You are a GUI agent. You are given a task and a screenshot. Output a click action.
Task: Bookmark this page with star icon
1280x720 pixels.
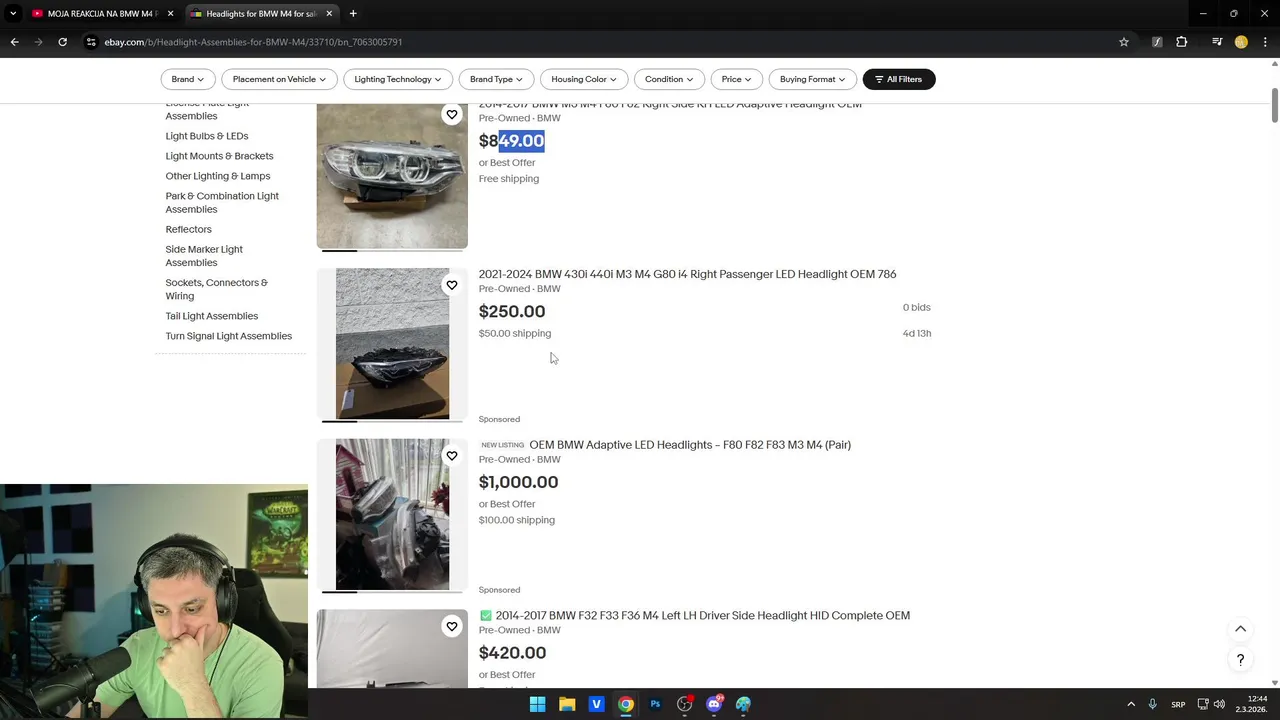1124,42
